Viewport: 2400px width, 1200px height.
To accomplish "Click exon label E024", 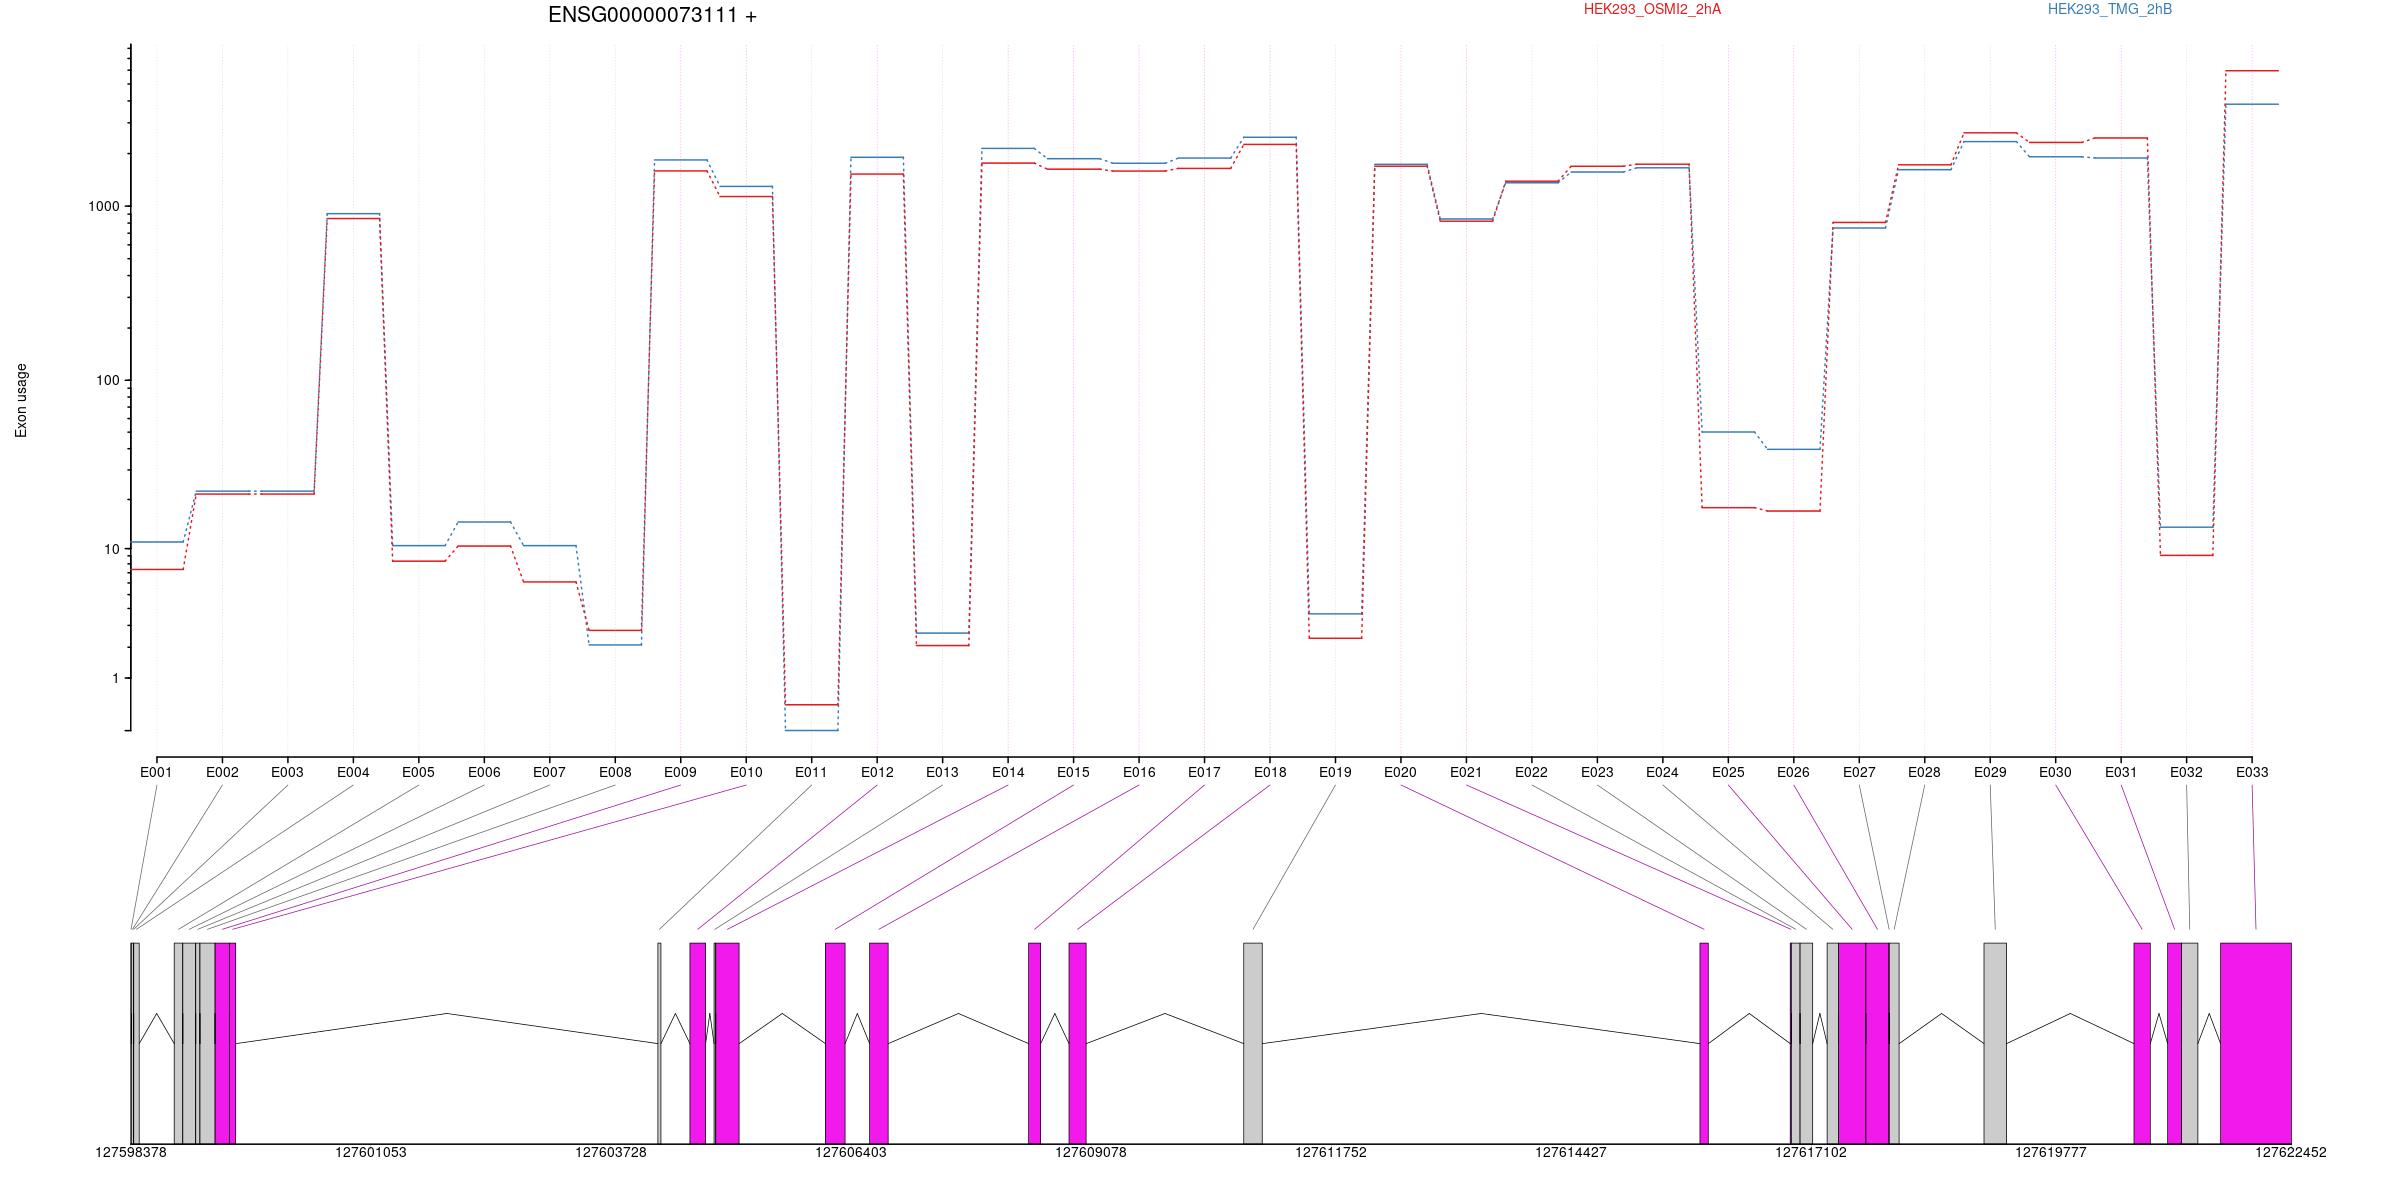I will point(1662,772).
